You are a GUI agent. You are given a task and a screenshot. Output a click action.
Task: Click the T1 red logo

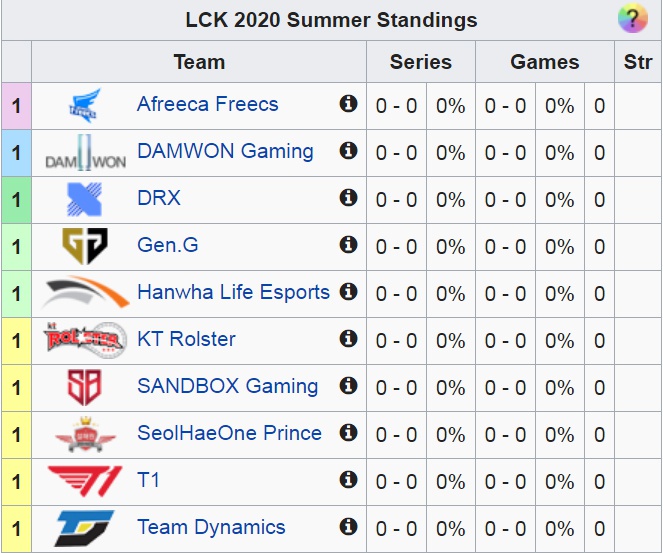(x=85, y=481)
